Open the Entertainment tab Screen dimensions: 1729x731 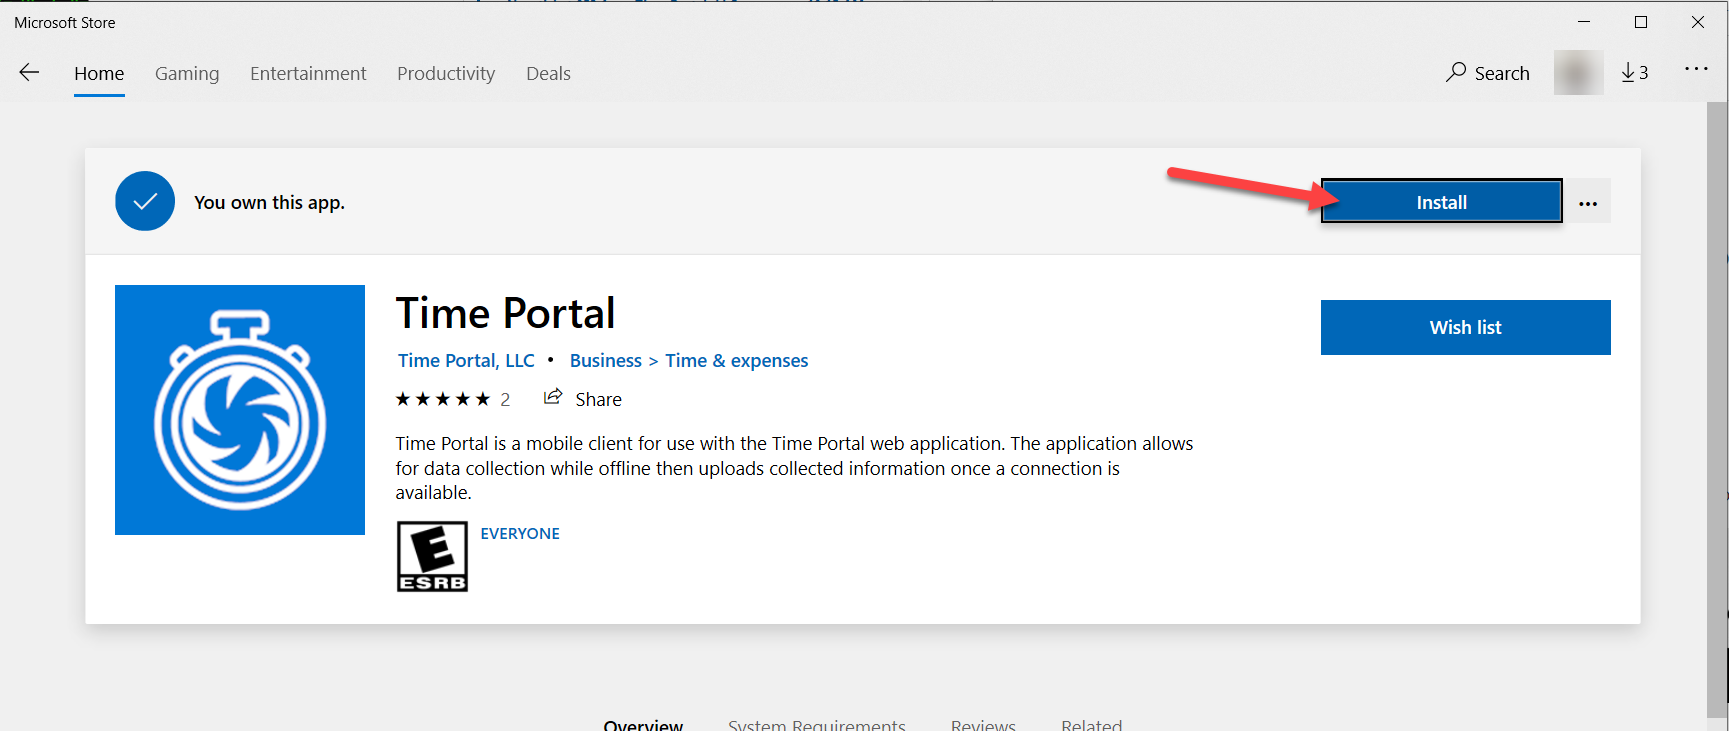tap(308, 74)
